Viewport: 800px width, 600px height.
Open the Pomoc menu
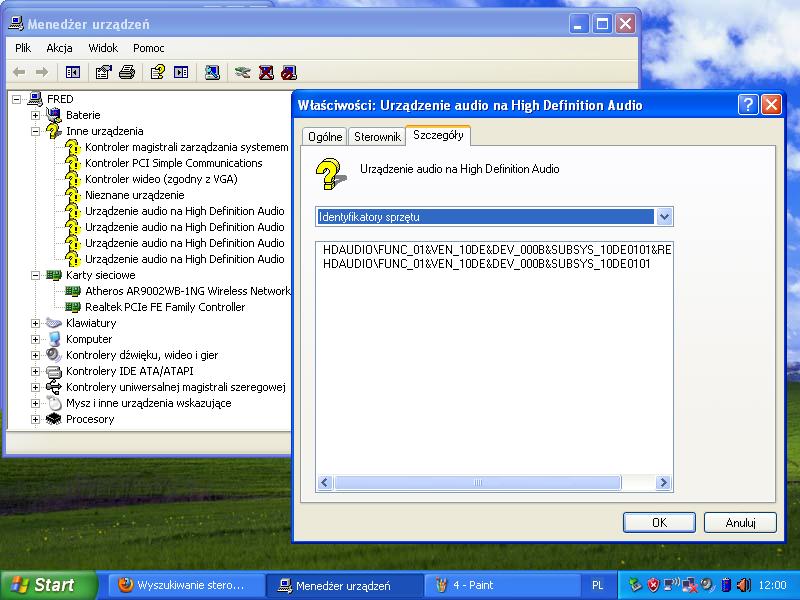[x=148, y=48]
